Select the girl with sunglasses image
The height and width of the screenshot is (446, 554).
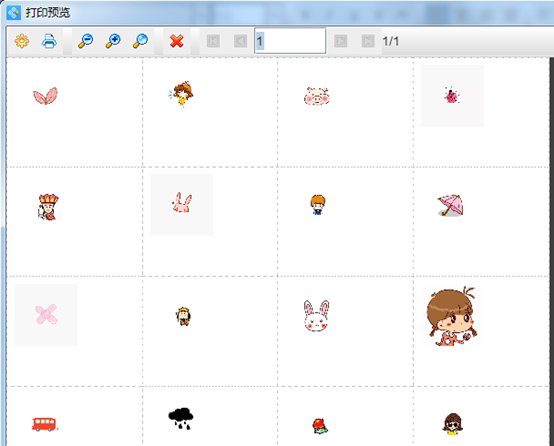coord(453,424)
